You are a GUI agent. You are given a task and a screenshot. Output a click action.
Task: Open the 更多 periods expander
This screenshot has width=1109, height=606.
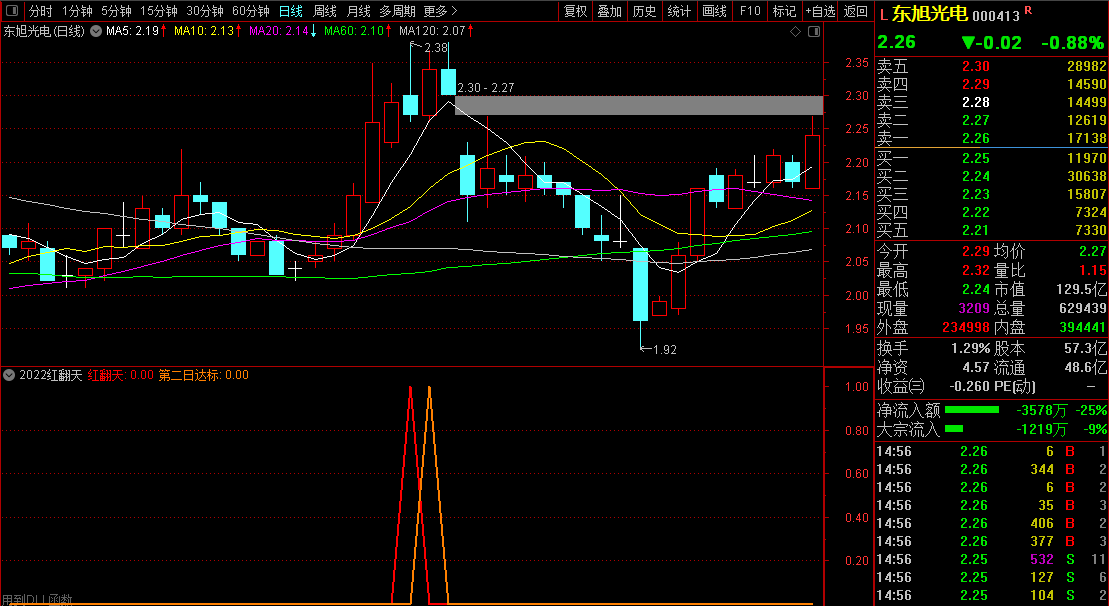point(441,11)
